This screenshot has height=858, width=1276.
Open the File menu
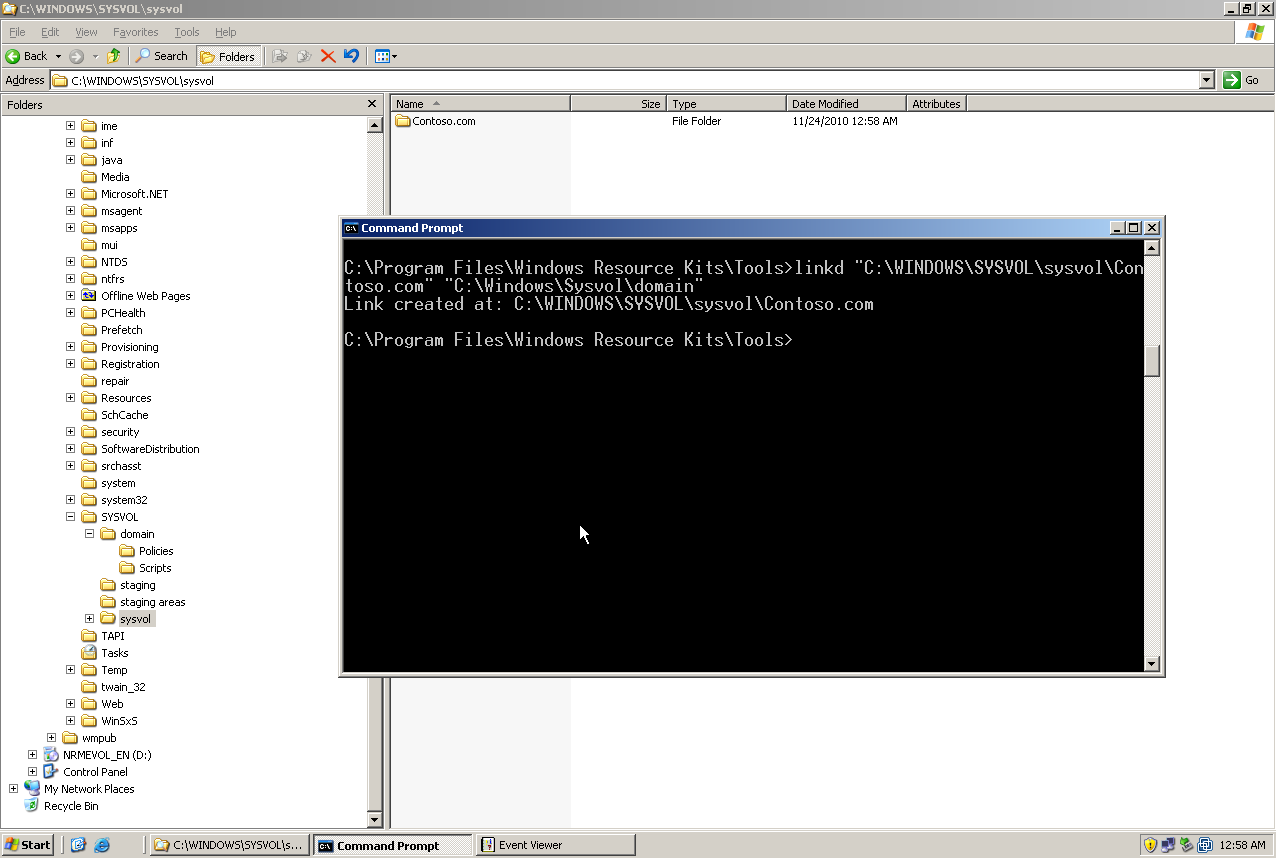pos(17,32)
